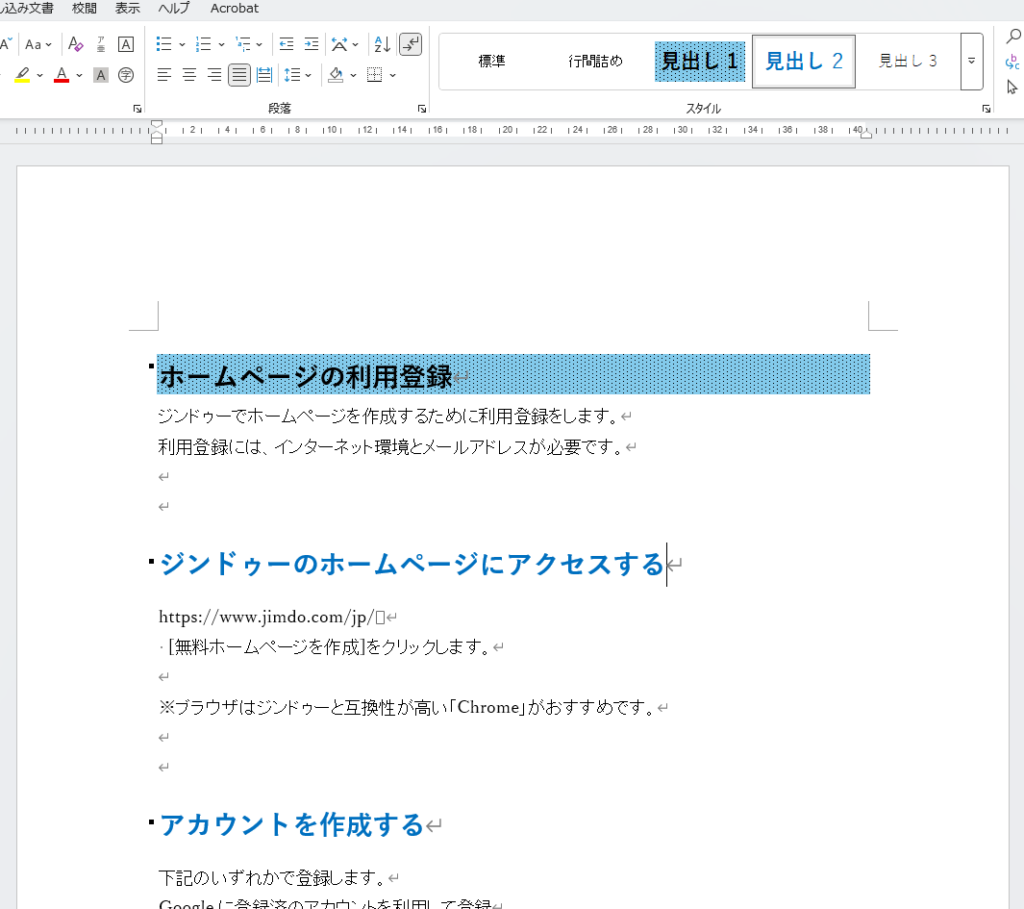
Task: Open the bullet list dropdown arrow
Action: pyautogui.click(x=182, y=44)
